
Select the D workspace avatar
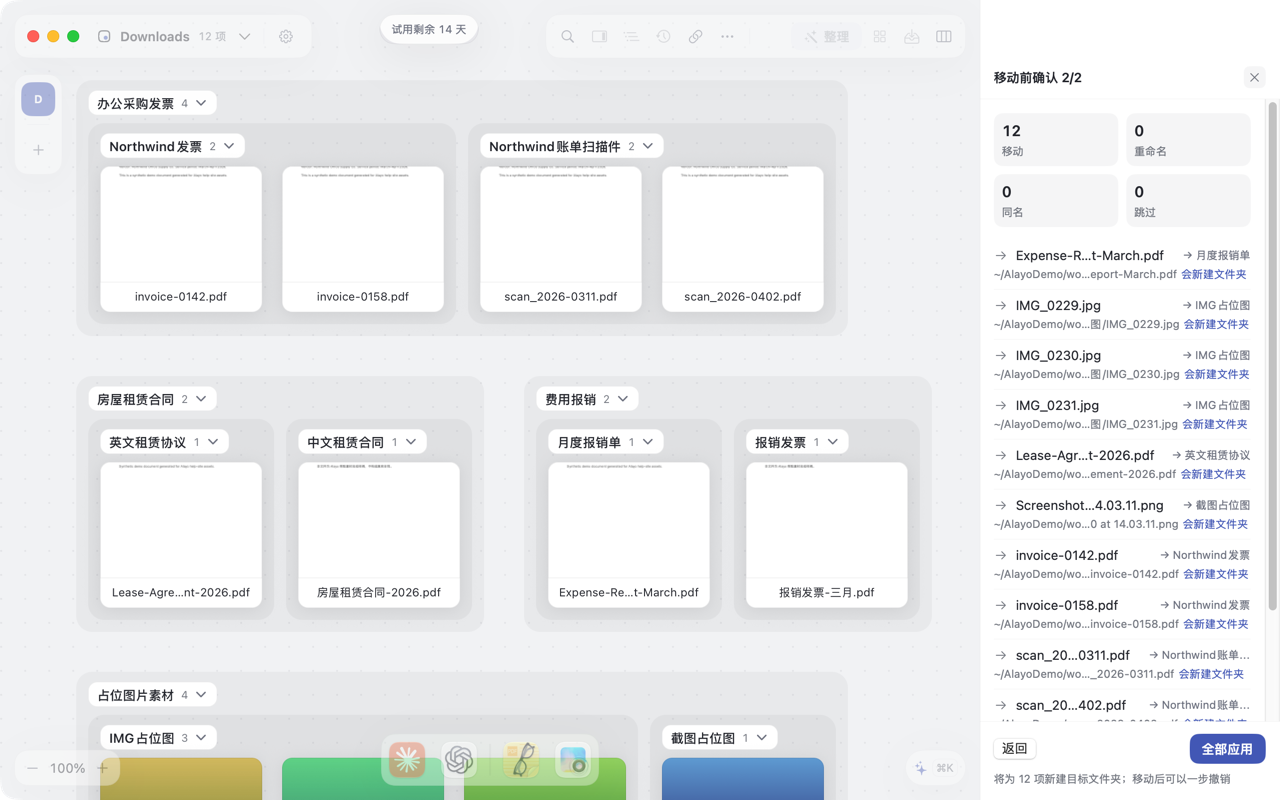point(38,99)
